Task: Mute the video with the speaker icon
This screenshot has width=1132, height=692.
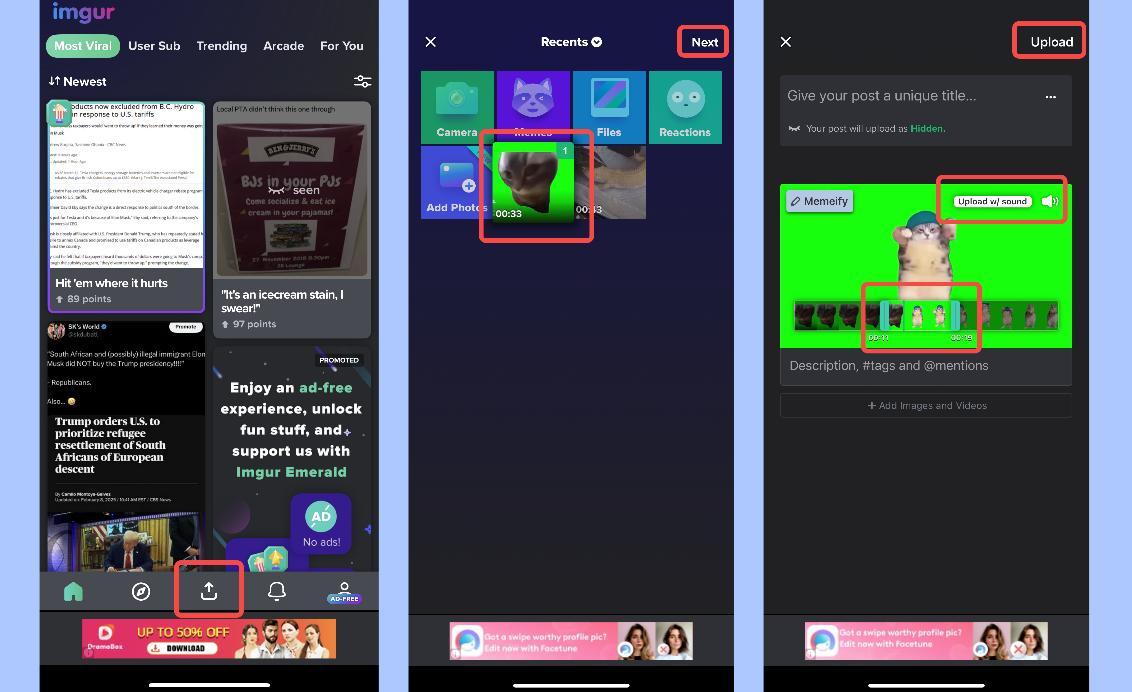Action: click(1048, 200)
